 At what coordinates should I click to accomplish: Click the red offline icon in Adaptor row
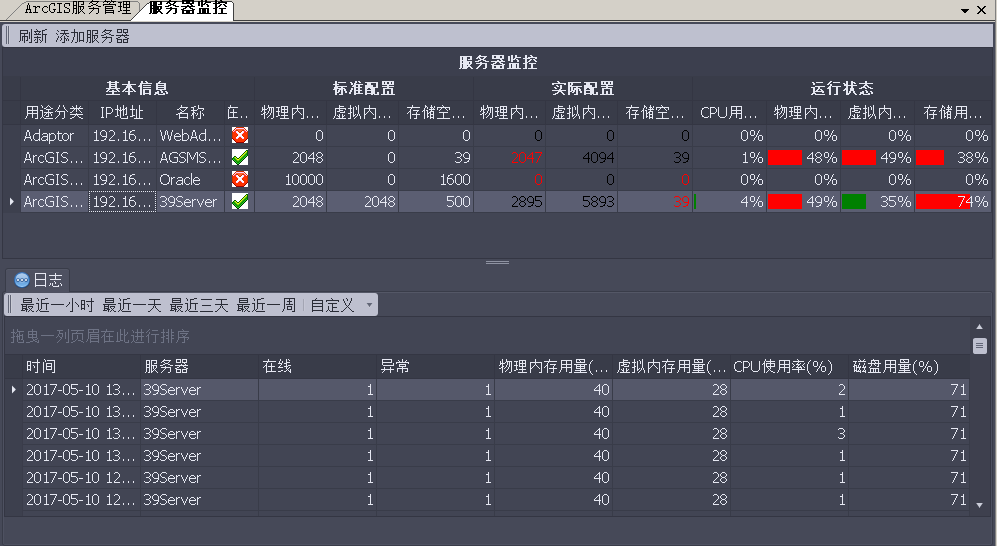[240, 135]
